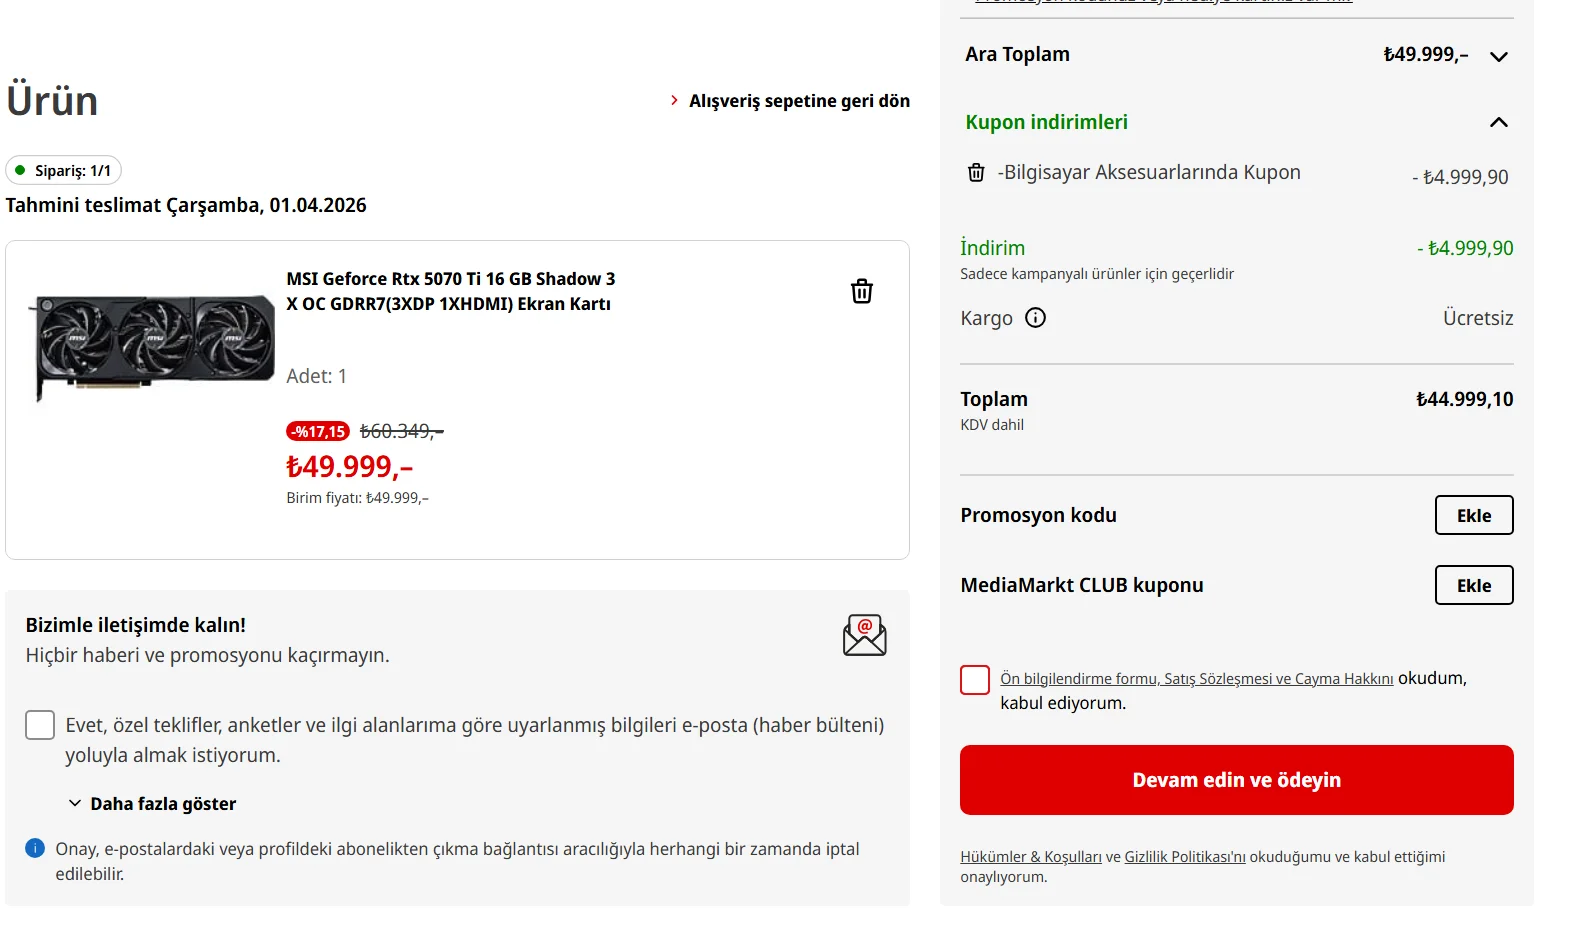Click the red -%17,15 discount badge
This screenshot has height=925, width=1573.
(x=318, y=432)
